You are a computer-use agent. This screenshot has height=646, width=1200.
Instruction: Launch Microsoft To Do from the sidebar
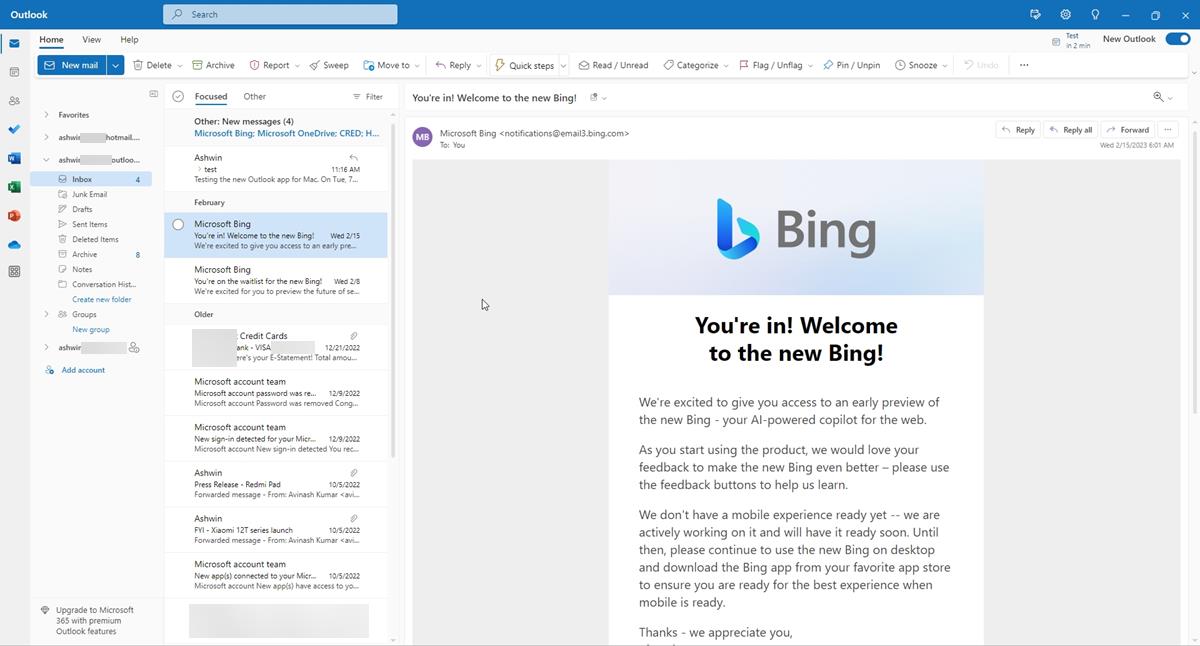click(14, 129)
